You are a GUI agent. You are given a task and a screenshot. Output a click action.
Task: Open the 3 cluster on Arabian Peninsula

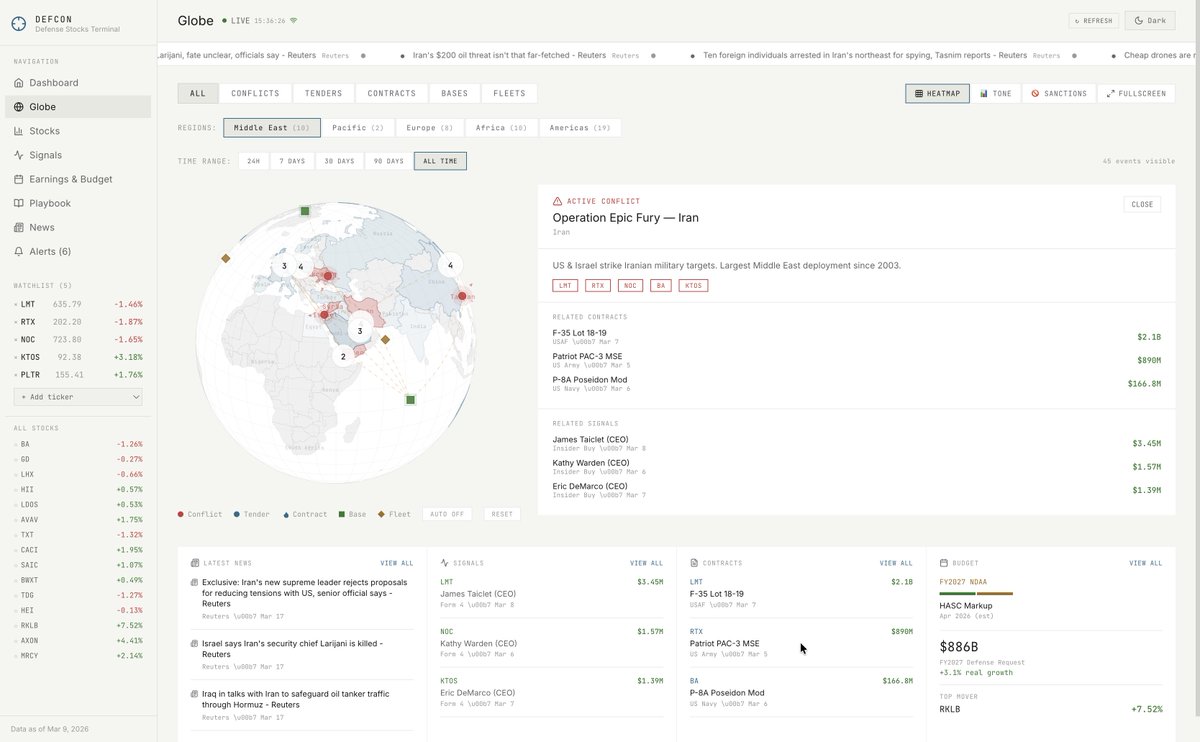[x=360, y=330]
